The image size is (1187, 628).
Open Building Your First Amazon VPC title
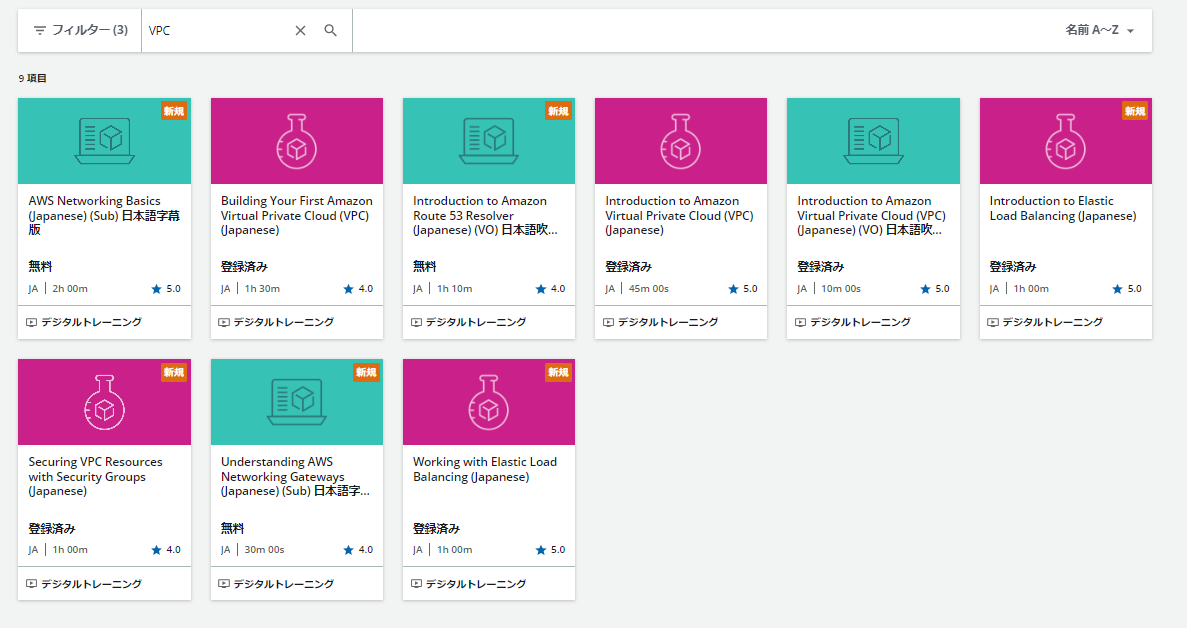pyautogui.click(x=297, y=215)
